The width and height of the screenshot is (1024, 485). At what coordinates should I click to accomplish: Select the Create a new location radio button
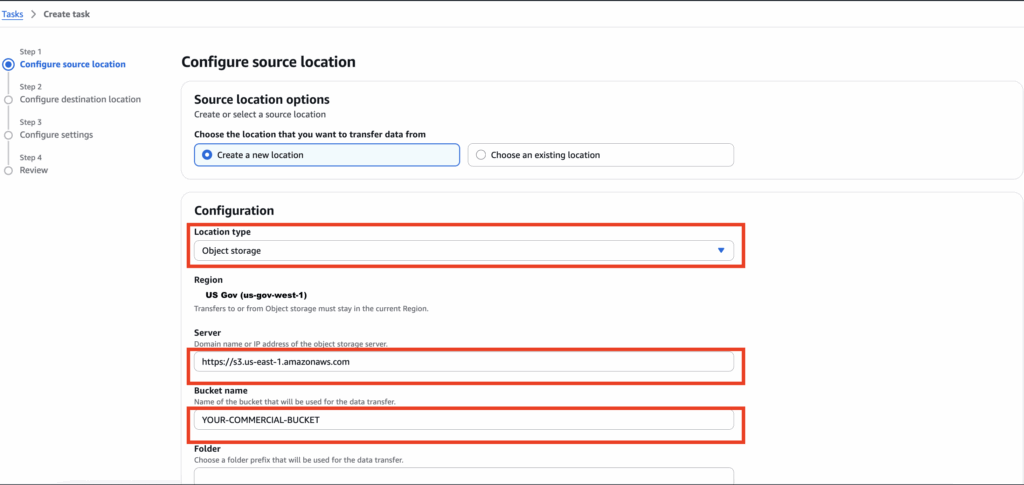(208, 155)
